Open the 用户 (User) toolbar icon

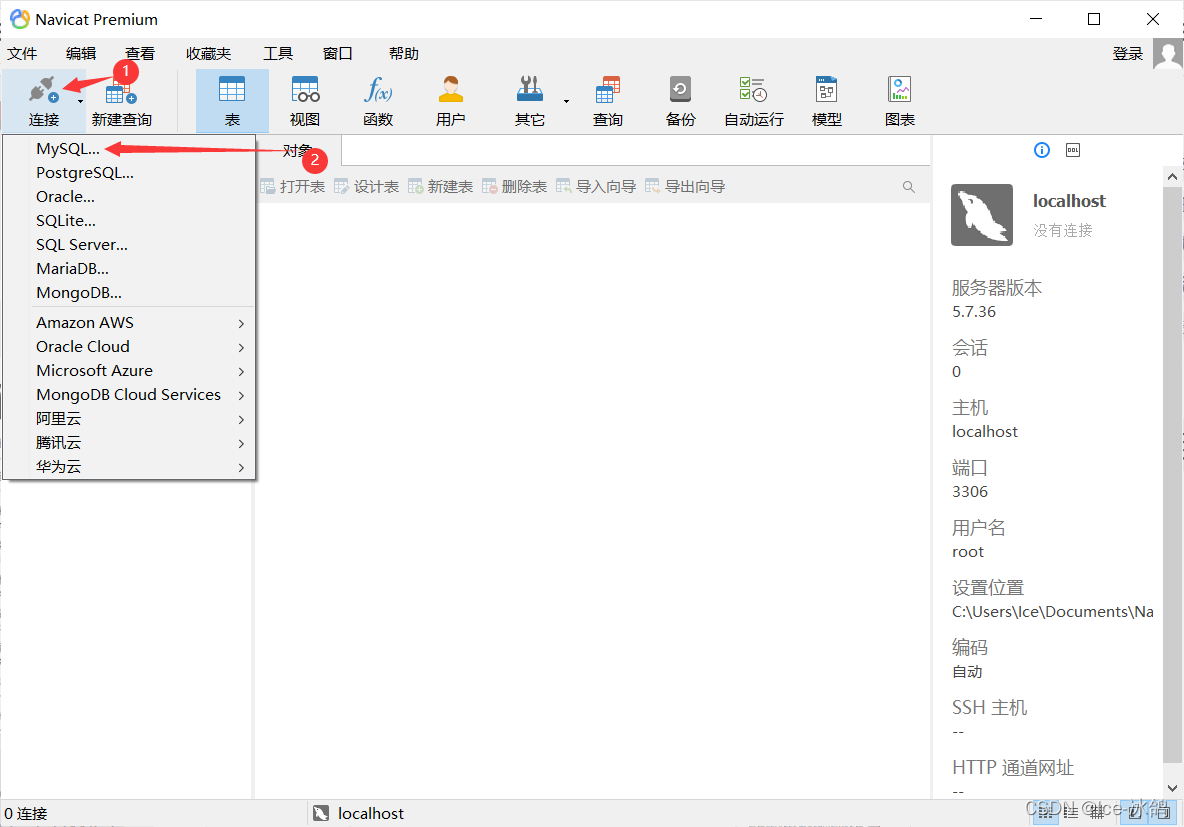451,89
